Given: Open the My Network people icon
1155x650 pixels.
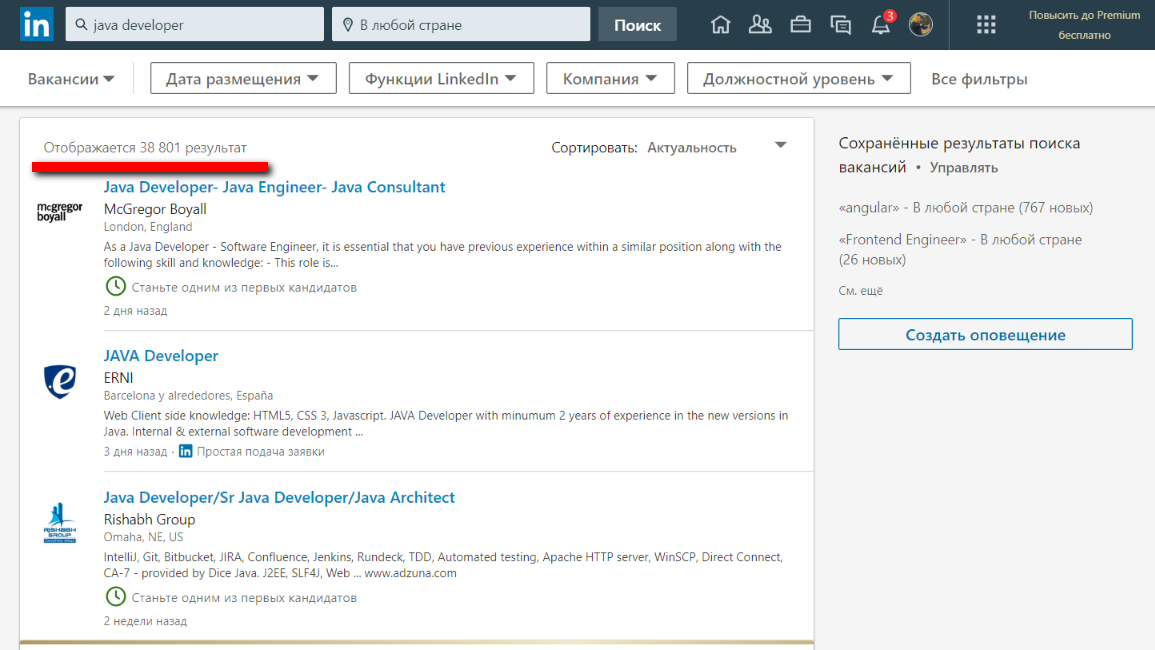Looking at the screenshot, I should coord(760,24).
